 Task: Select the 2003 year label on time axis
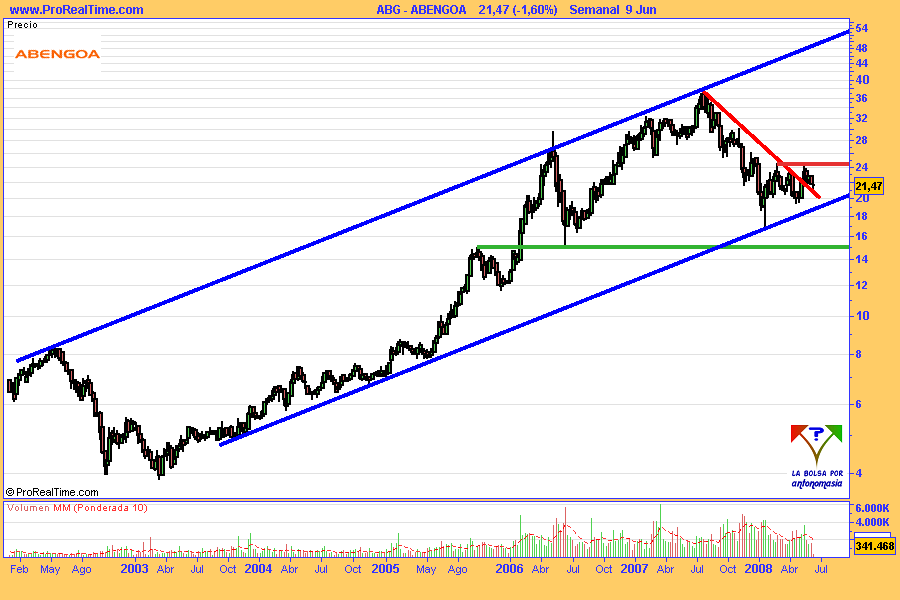click(134, 569)
